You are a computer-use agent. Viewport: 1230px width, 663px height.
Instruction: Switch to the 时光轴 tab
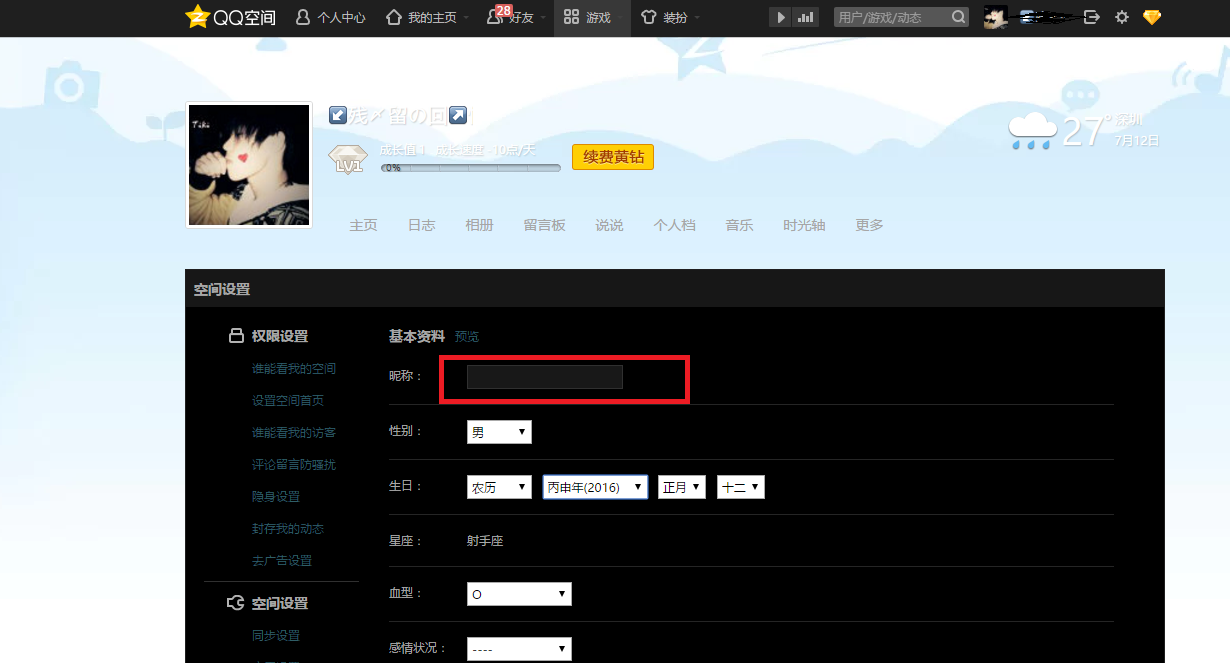804,225
